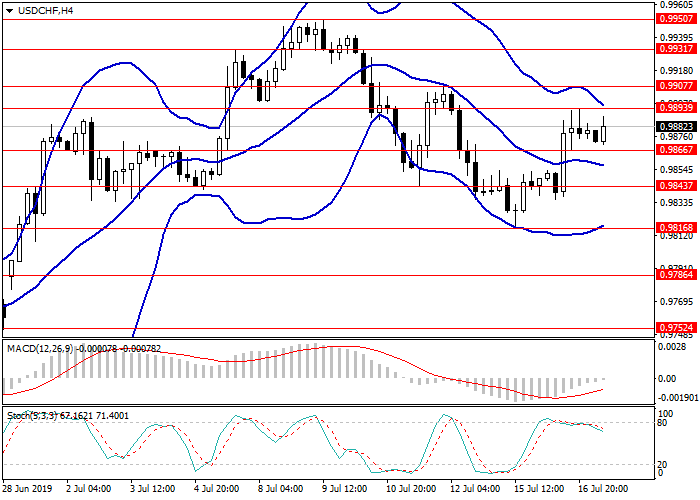
Task: Click the 0.98939 horizontal level label
Action: [x=671, y=107]
